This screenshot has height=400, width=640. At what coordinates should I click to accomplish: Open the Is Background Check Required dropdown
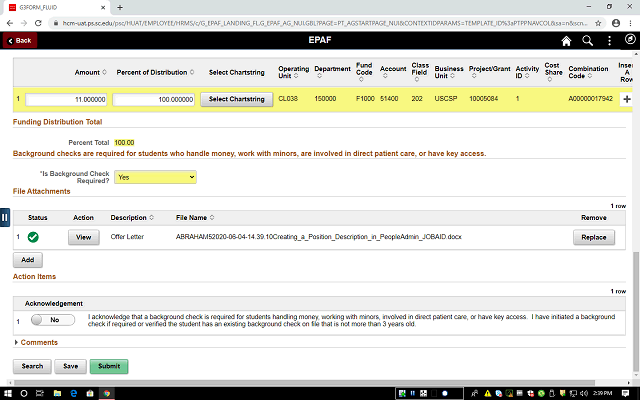tap(155, 177)
